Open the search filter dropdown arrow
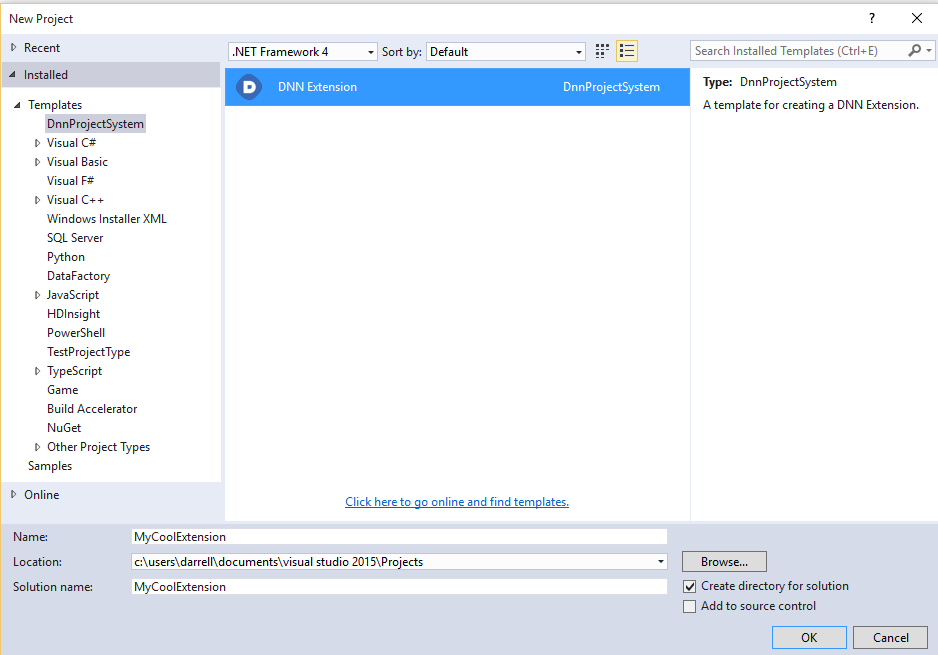The height and width of the screenshot is (655, 938). click(929, 50)
